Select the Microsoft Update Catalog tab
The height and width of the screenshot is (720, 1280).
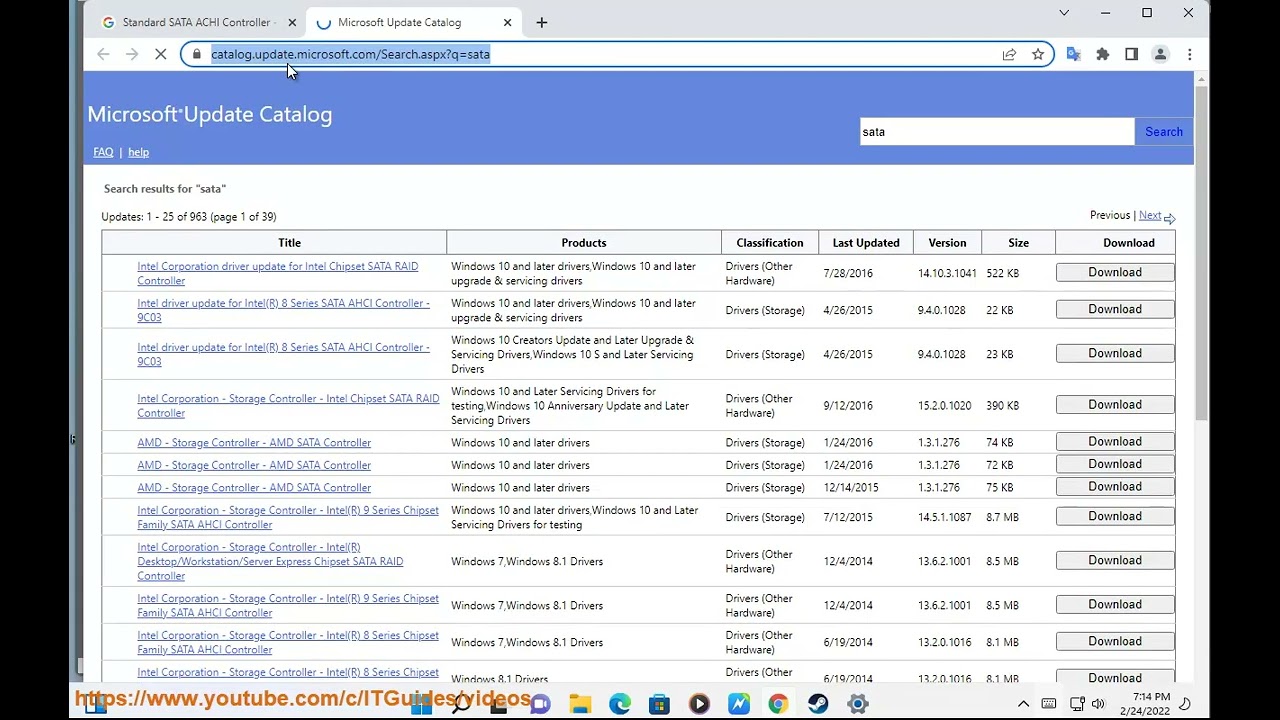415,22
